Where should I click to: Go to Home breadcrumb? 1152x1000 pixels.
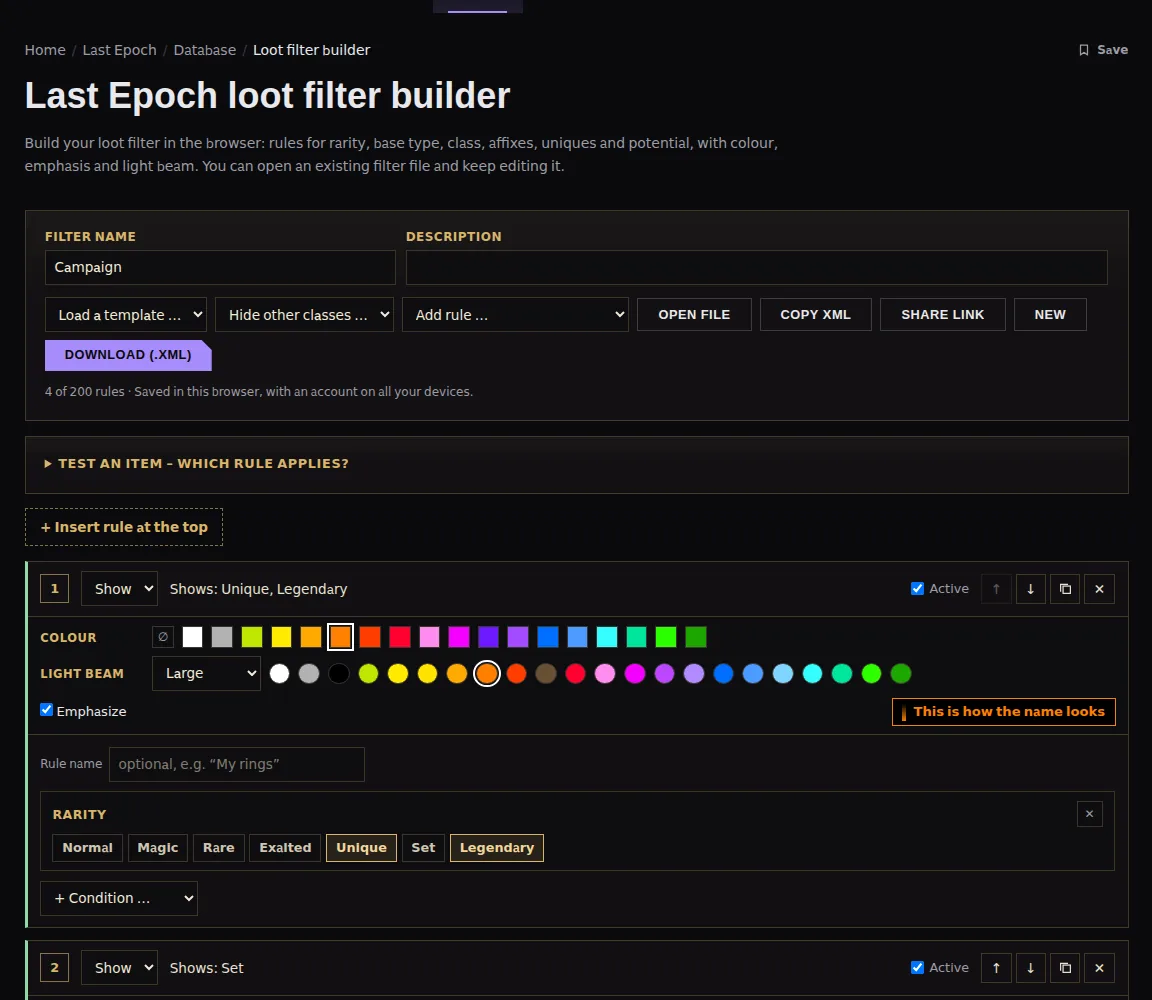pos(45,50)
